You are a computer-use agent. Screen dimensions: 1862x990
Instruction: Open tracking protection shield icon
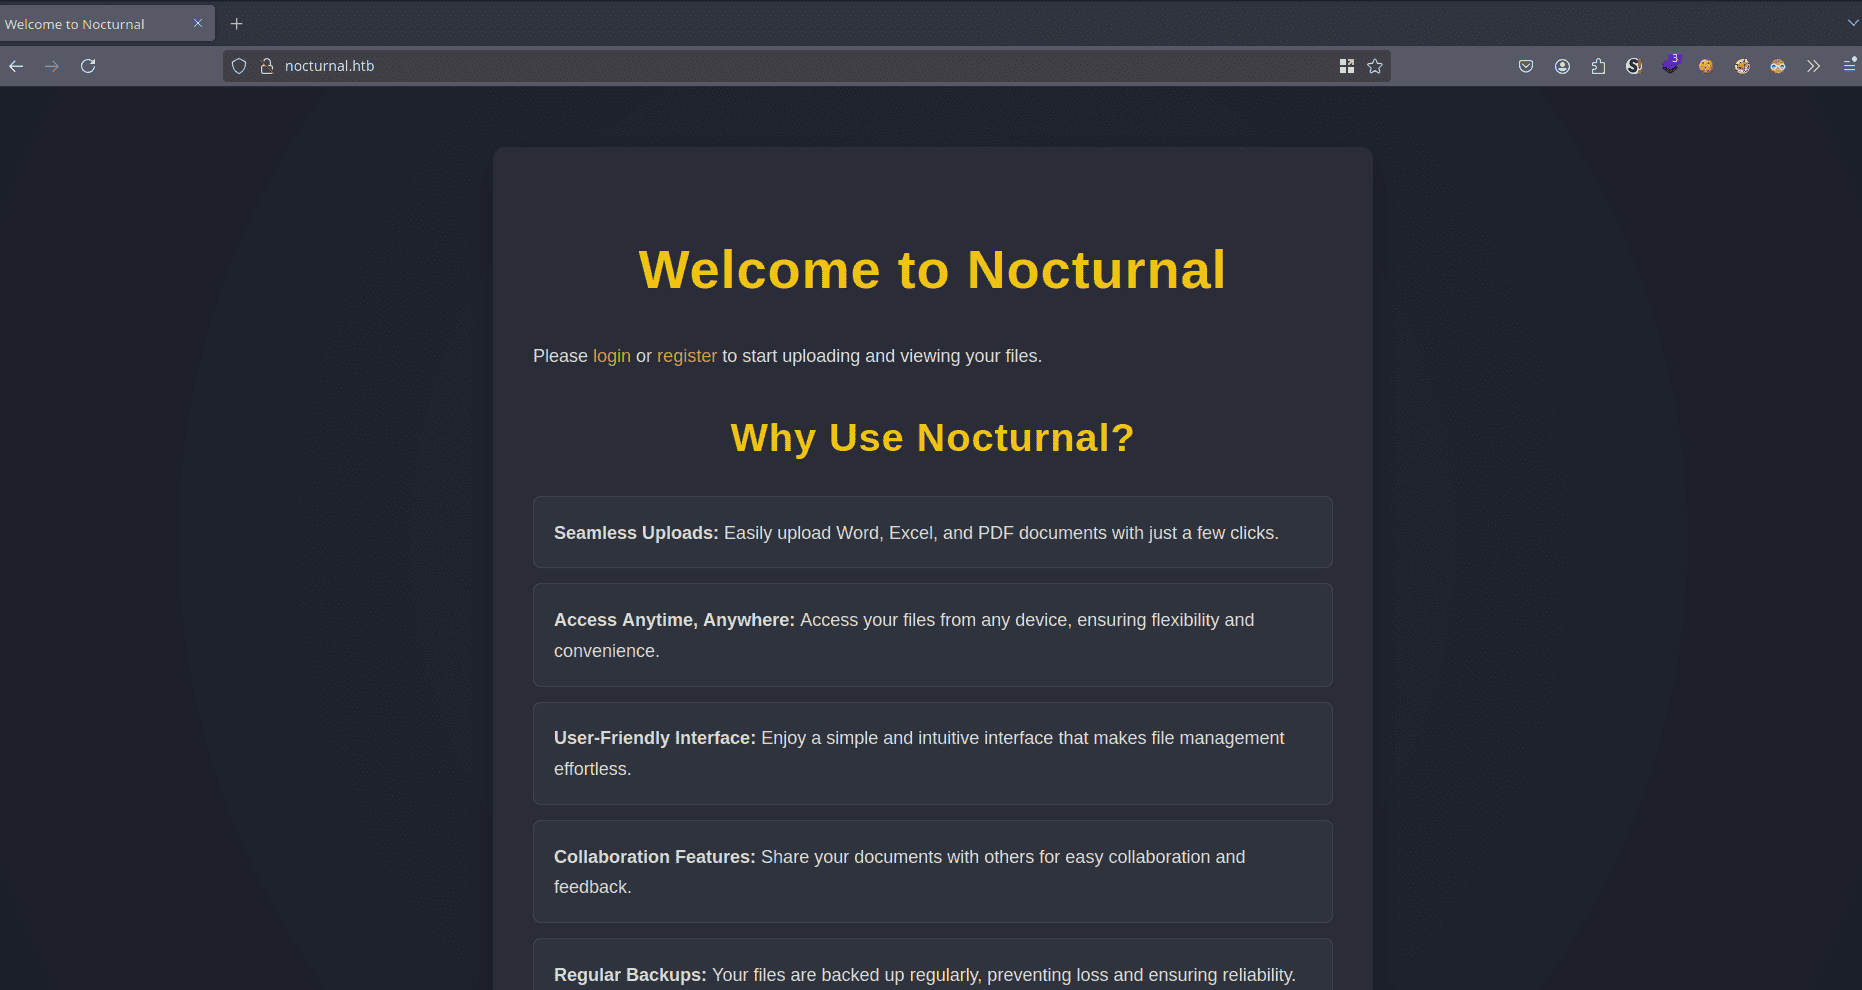[x=239, y=66]
